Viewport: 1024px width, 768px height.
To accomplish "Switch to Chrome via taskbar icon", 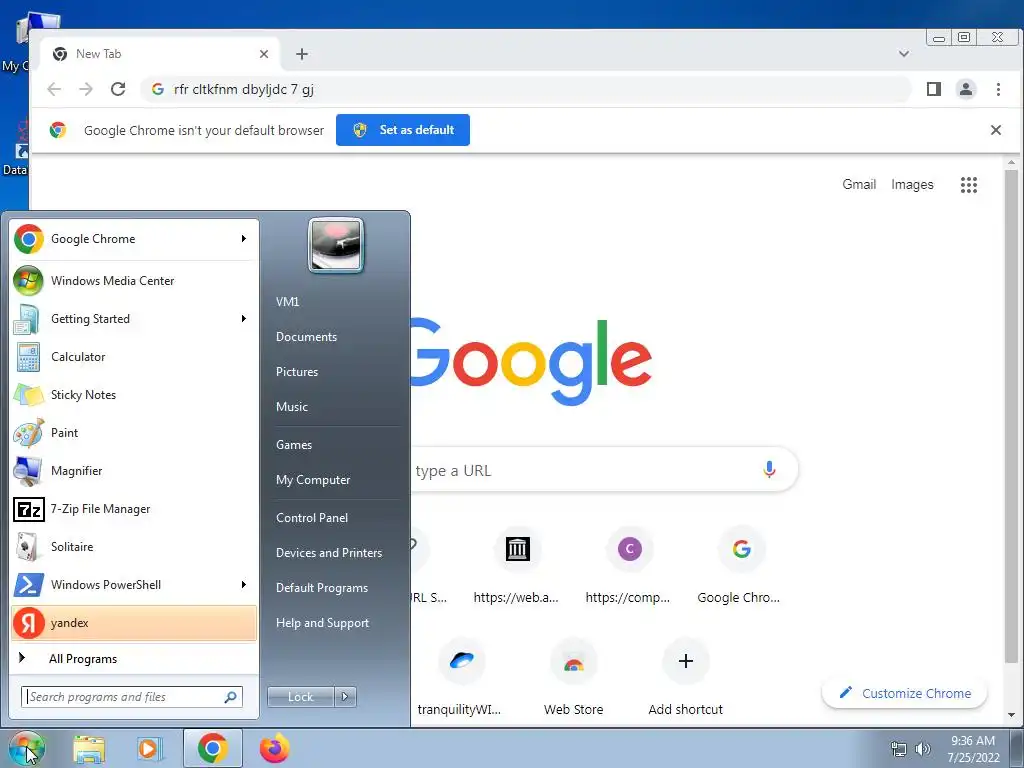I will tap(213, 748).
